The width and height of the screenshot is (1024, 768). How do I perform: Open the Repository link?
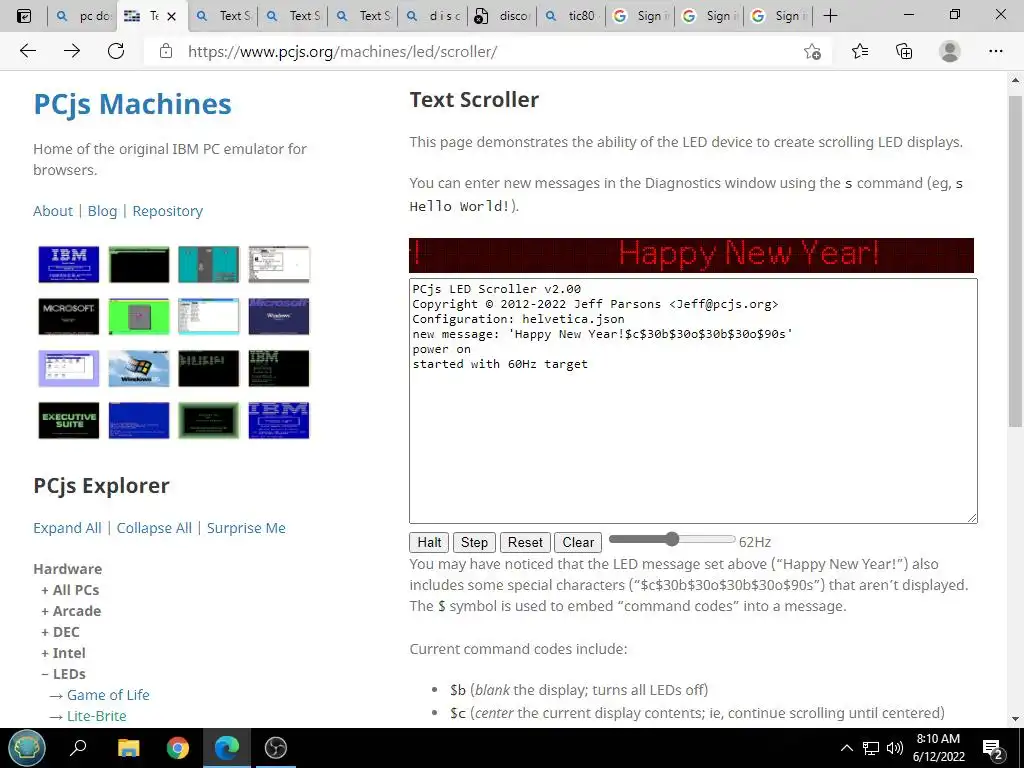click(x=168, y=211)
